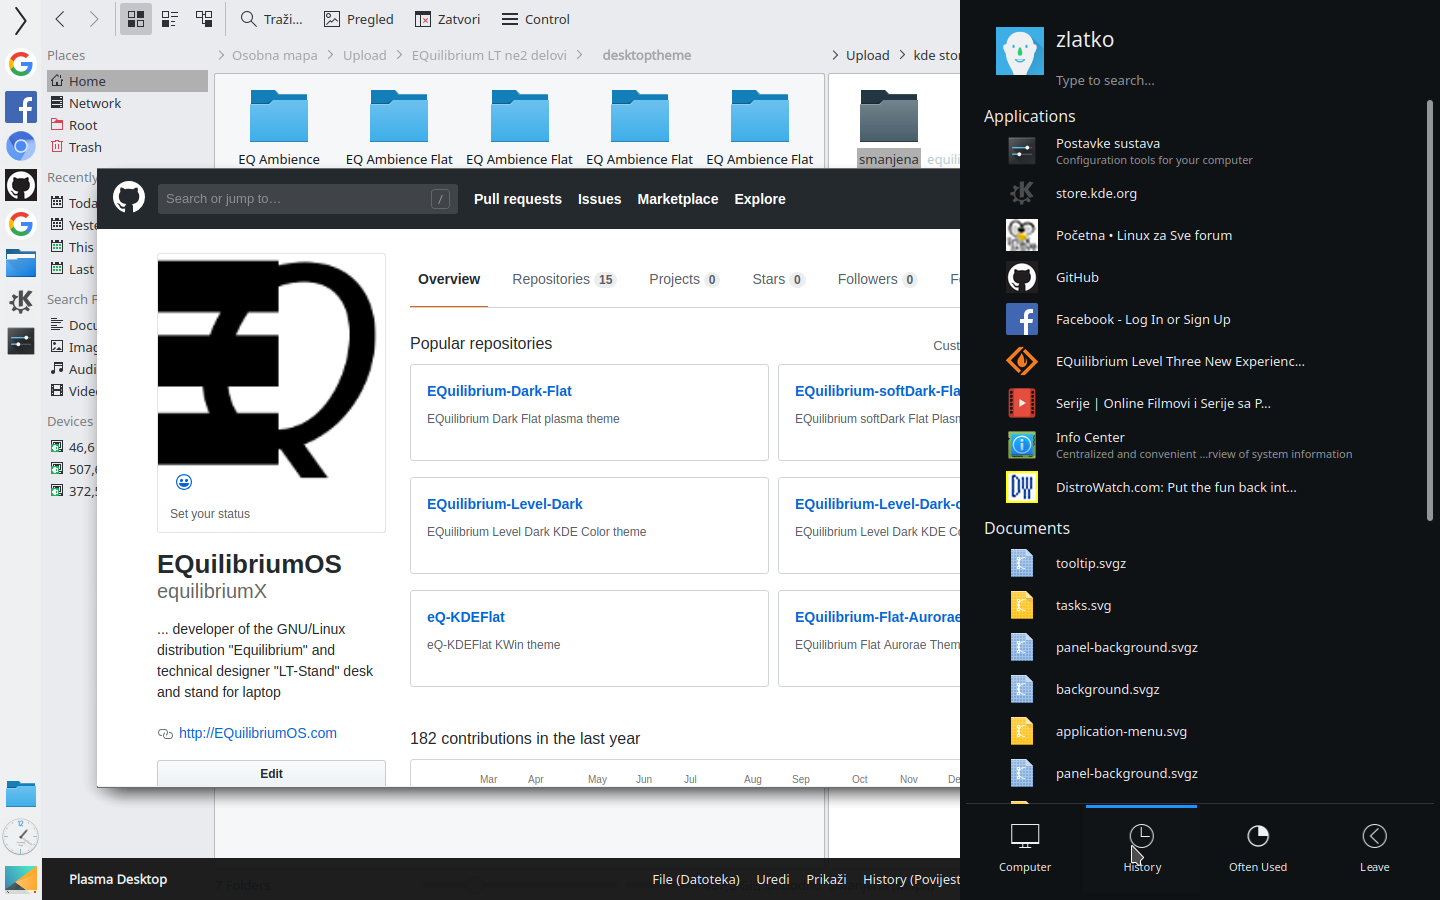The width and height of the screenshot is (1440, 900).
Task: Select GitHub Stars tab
Action: (x=778, y=280)
